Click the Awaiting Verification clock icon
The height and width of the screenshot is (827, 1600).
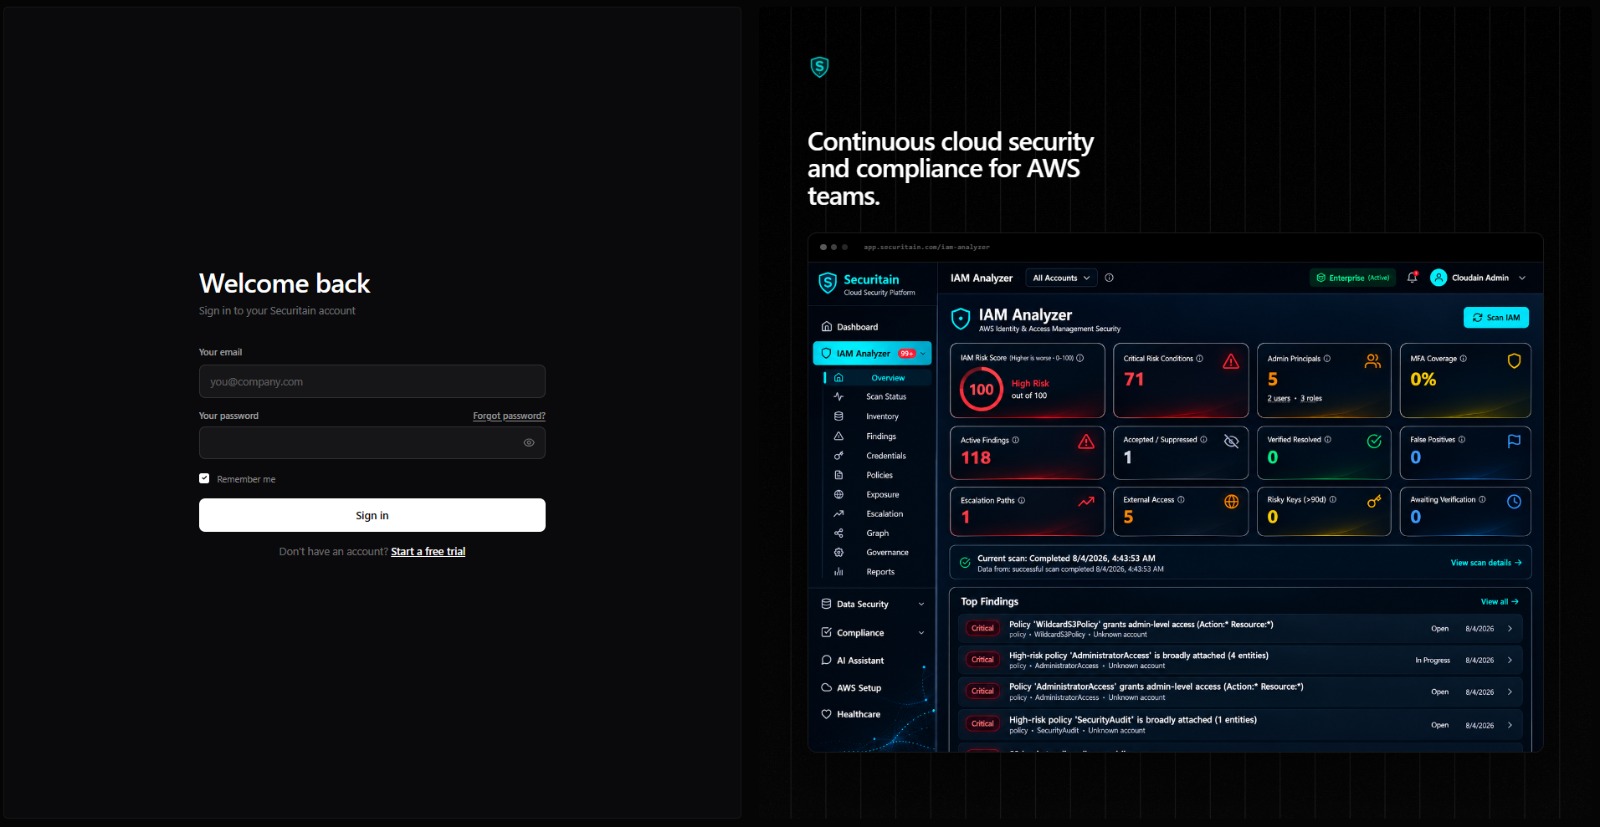(x=1514, y=502)
